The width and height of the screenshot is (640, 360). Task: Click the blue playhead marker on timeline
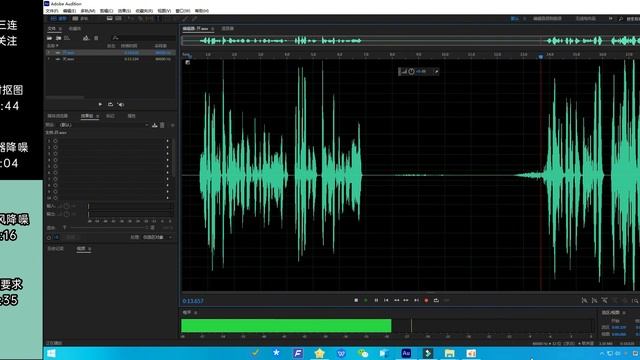point(541,56)
